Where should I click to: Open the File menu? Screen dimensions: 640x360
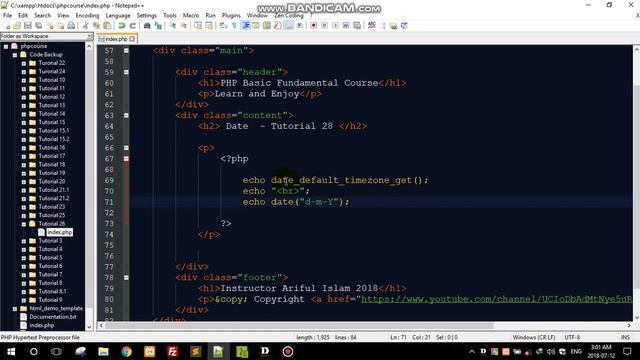point(7,16)
